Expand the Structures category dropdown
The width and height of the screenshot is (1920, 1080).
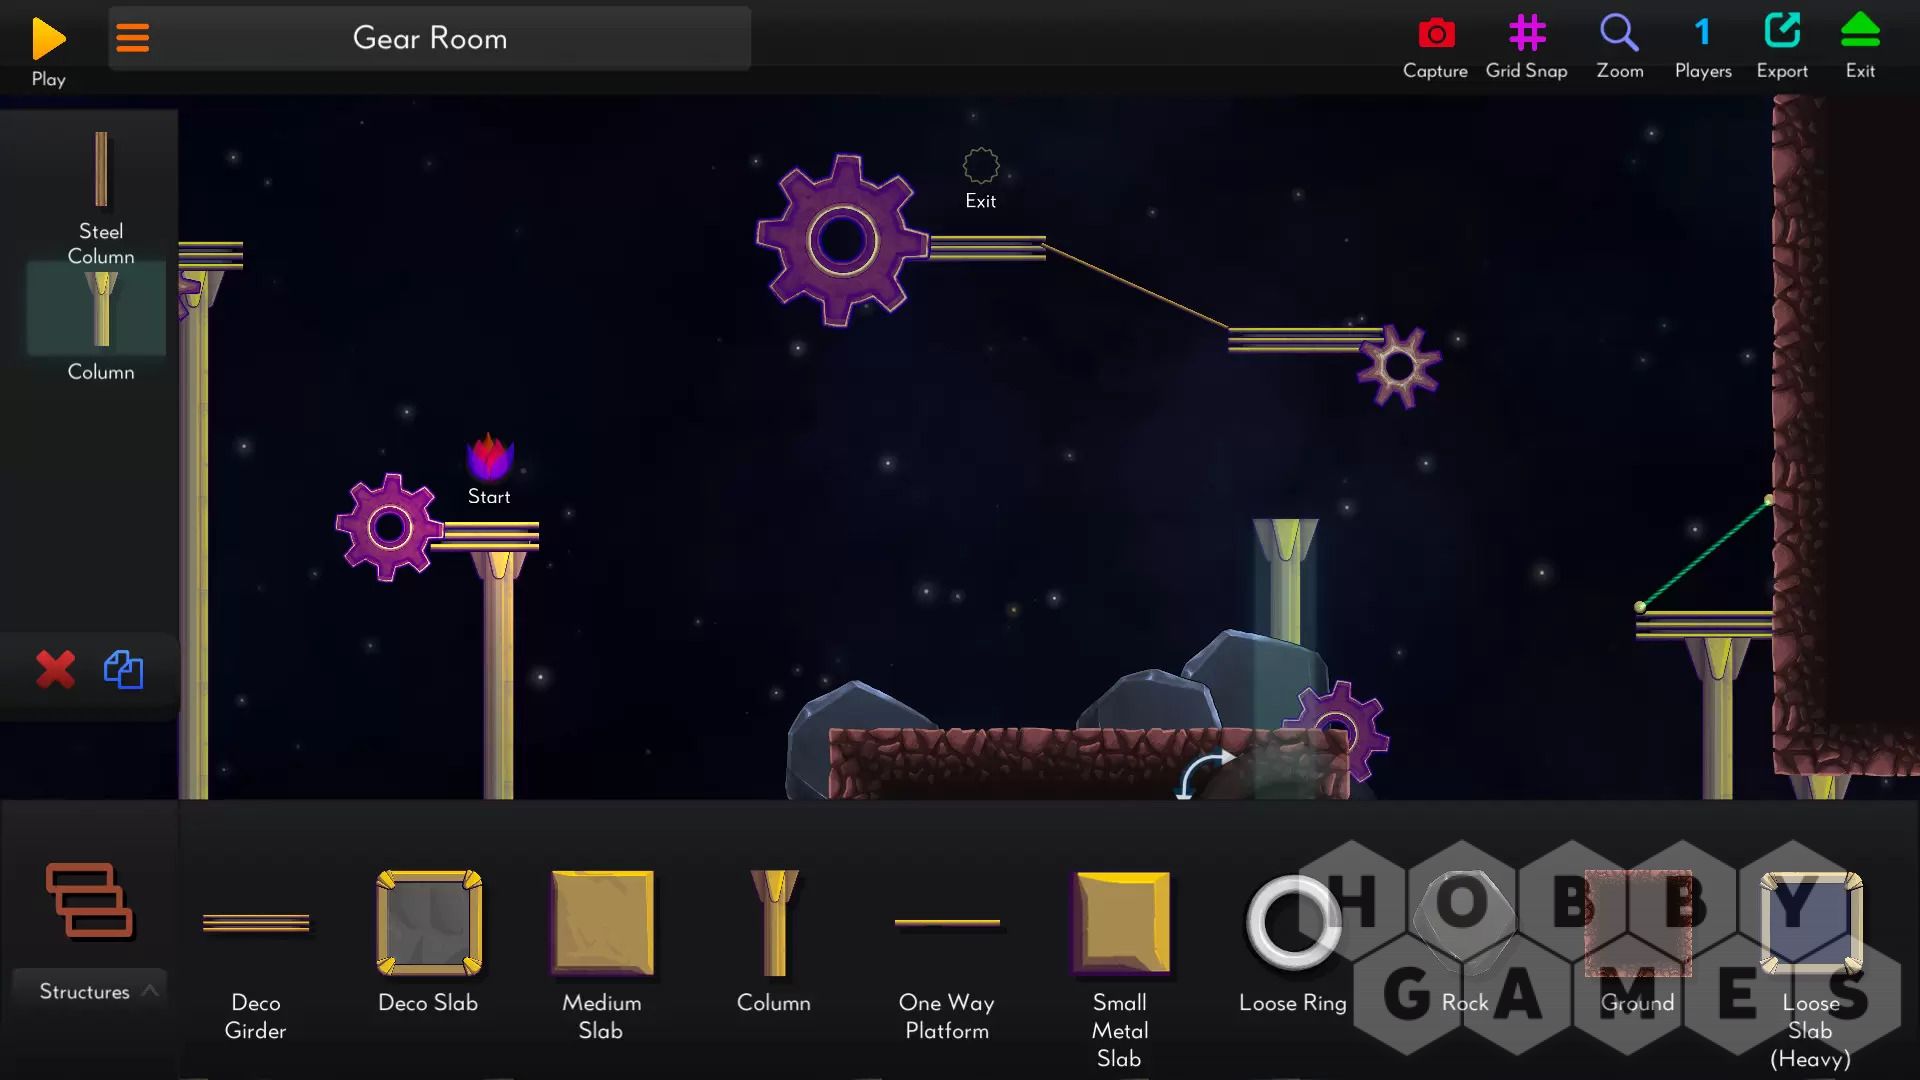[89, 991]
